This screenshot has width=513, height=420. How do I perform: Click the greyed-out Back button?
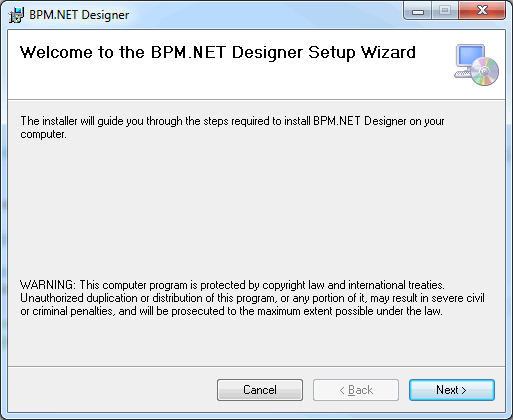click(x=356, y=390)
